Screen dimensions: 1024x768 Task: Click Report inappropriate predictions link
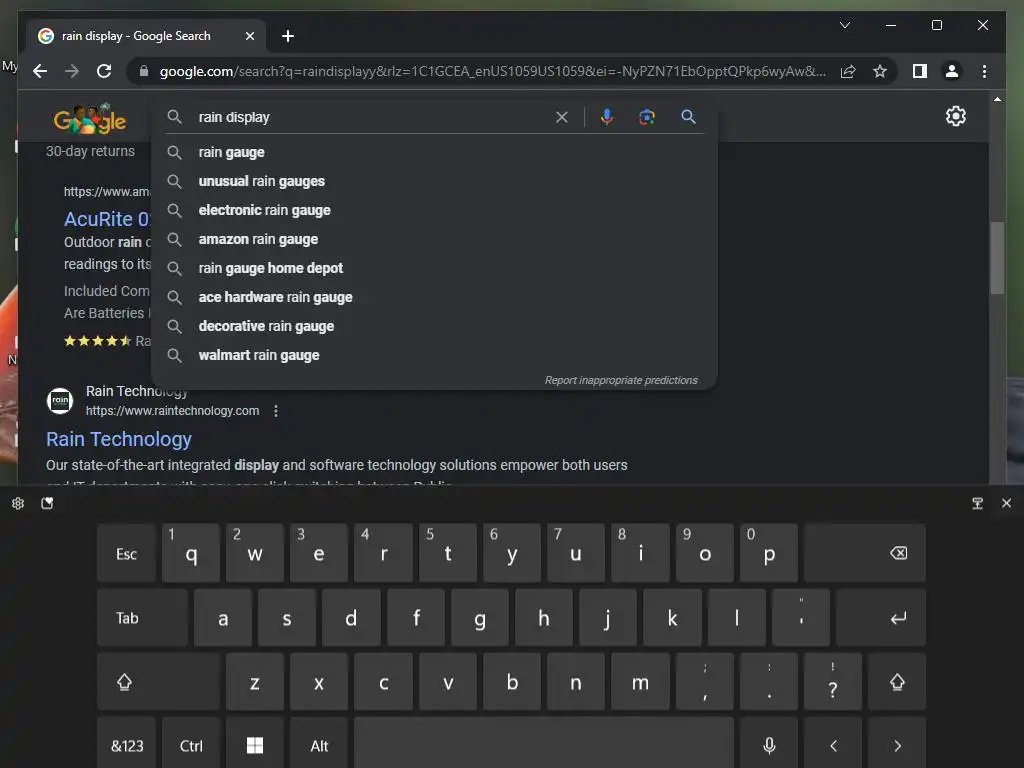[621, 380]
